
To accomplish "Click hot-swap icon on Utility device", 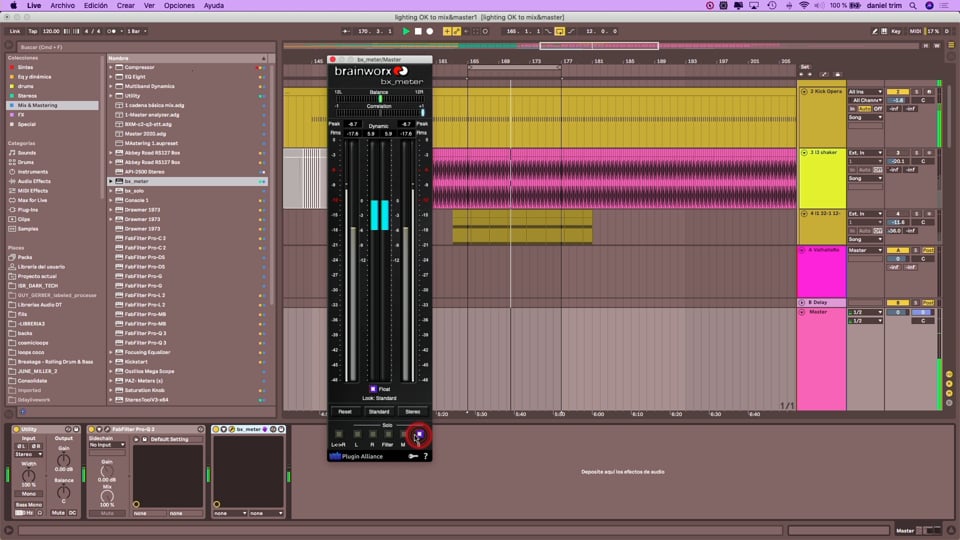I will (68, 429).
